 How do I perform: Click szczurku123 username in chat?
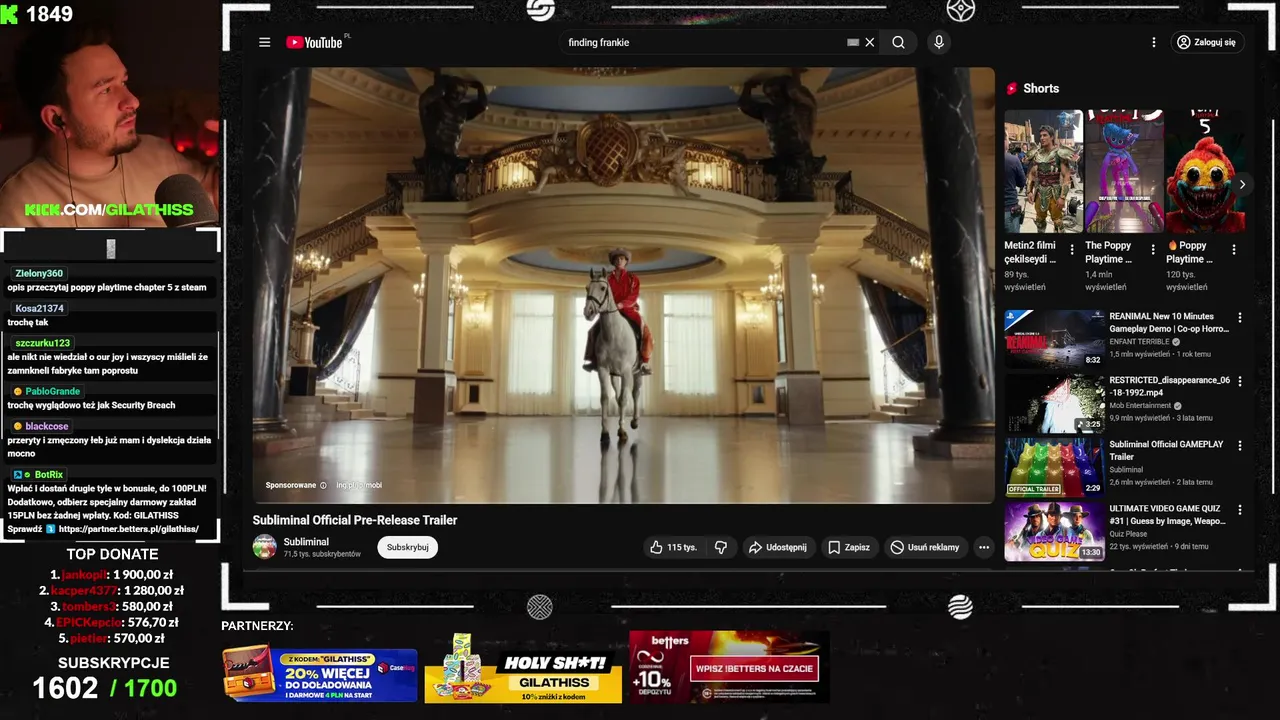tap(43, 343)
